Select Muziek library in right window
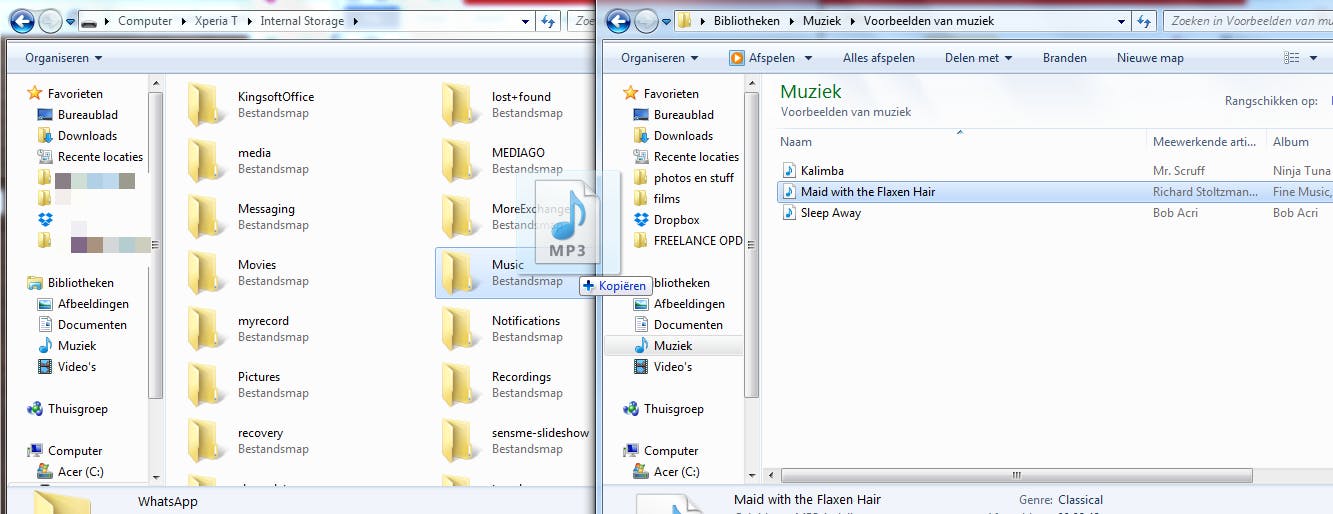Image resolution: width=1333 pixels, height=514 pixels. pyautogui.click(x=674, y=345)
